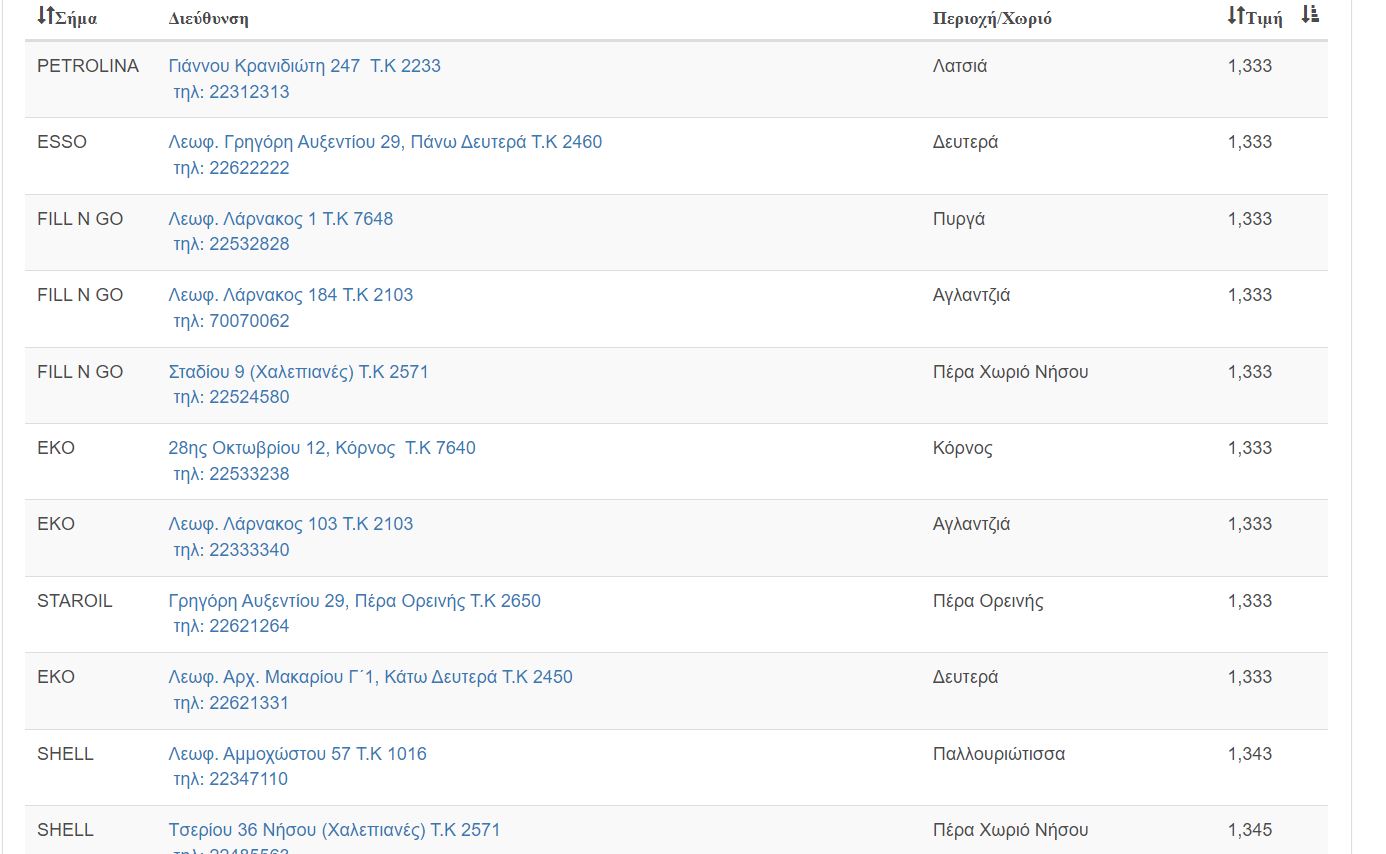The width and height of the screenshot is (1386, 854).
Task: Click the Διεύθυνση column header
Action: click(209, 19)
